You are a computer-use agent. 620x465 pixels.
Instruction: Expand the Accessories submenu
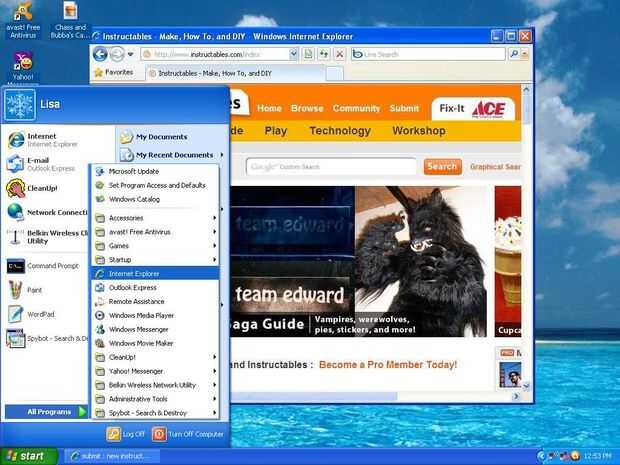155,218
